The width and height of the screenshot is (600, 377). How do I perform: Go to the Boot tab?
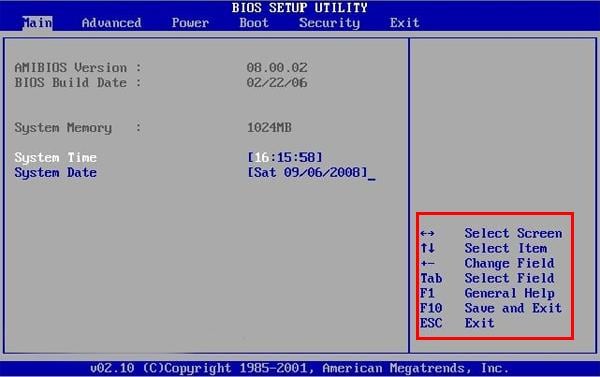[x=254, y=23]
